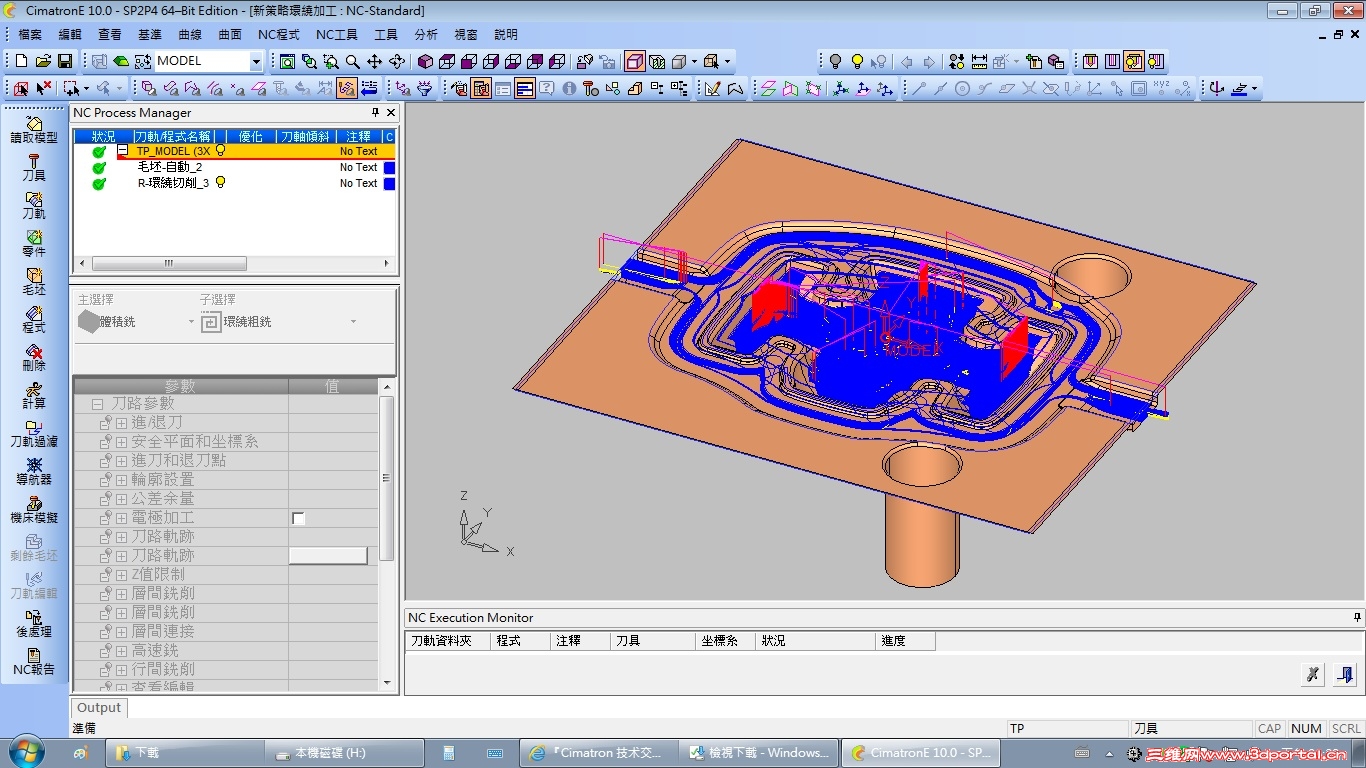
Task: Click the 優化 column header
Action: (250, 136)
